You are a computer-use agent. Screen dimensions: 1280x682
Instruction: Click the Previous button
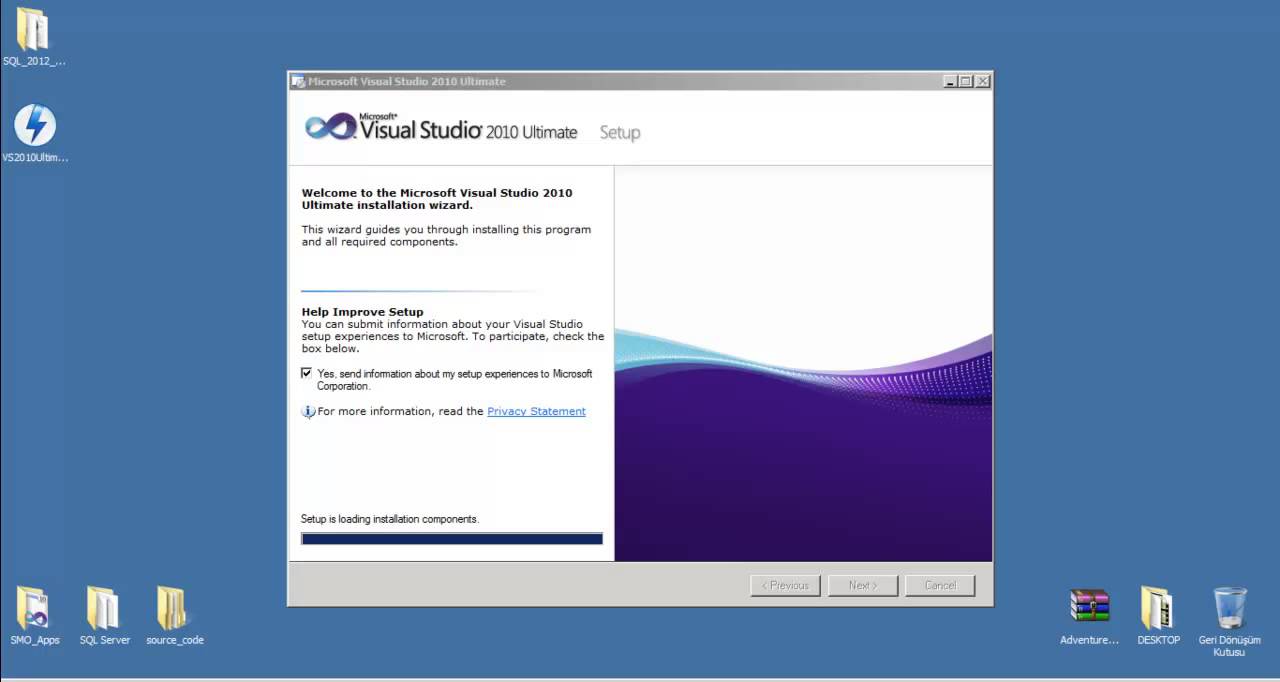tap(785, 585)
